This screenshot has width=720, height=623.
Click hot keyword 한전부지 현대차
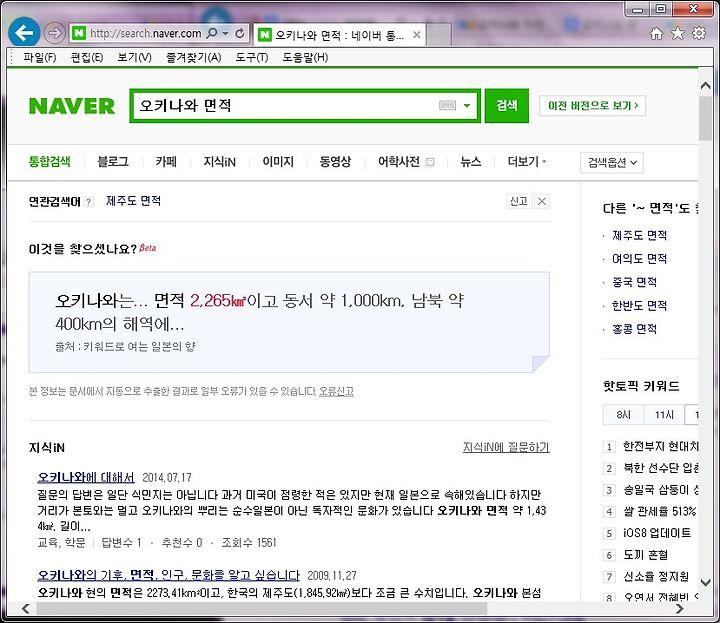click(660, 446)
